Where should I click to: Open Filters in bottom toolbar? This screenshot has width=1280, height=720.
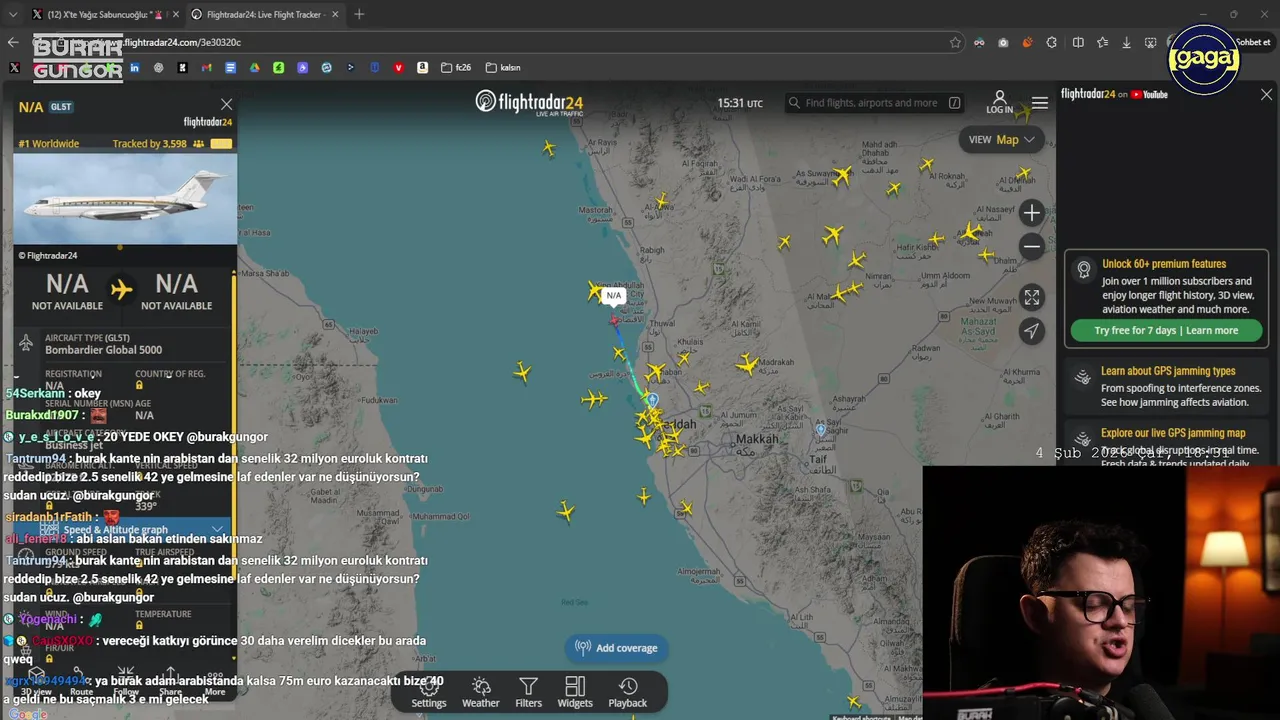[529, 692]
